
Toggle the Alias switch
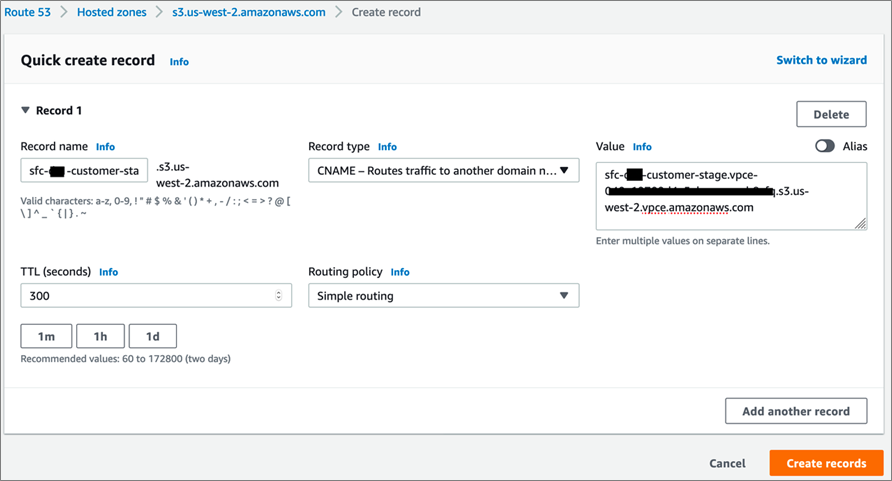coord(824,146)
